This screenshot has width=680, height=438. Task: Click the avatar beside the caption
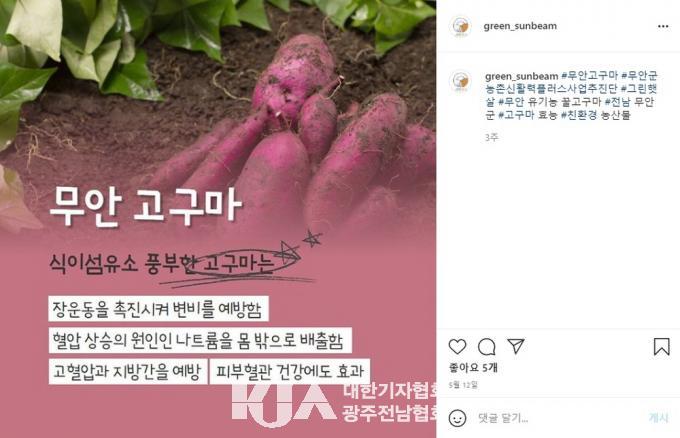(x=460, y=81)
